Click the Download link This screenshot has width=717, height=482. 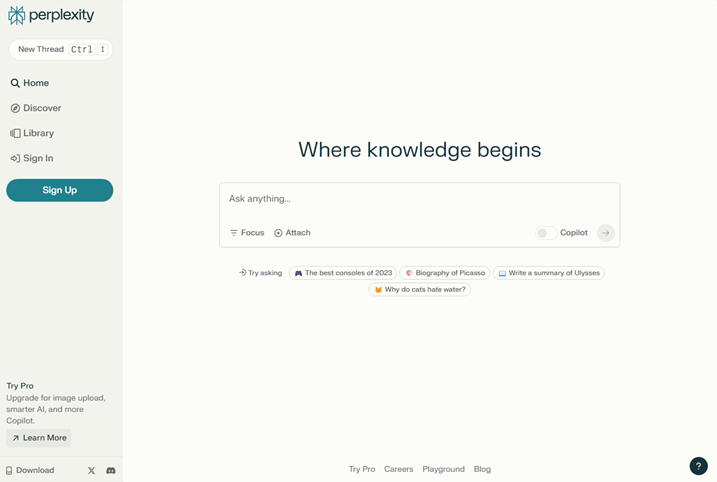30,470
